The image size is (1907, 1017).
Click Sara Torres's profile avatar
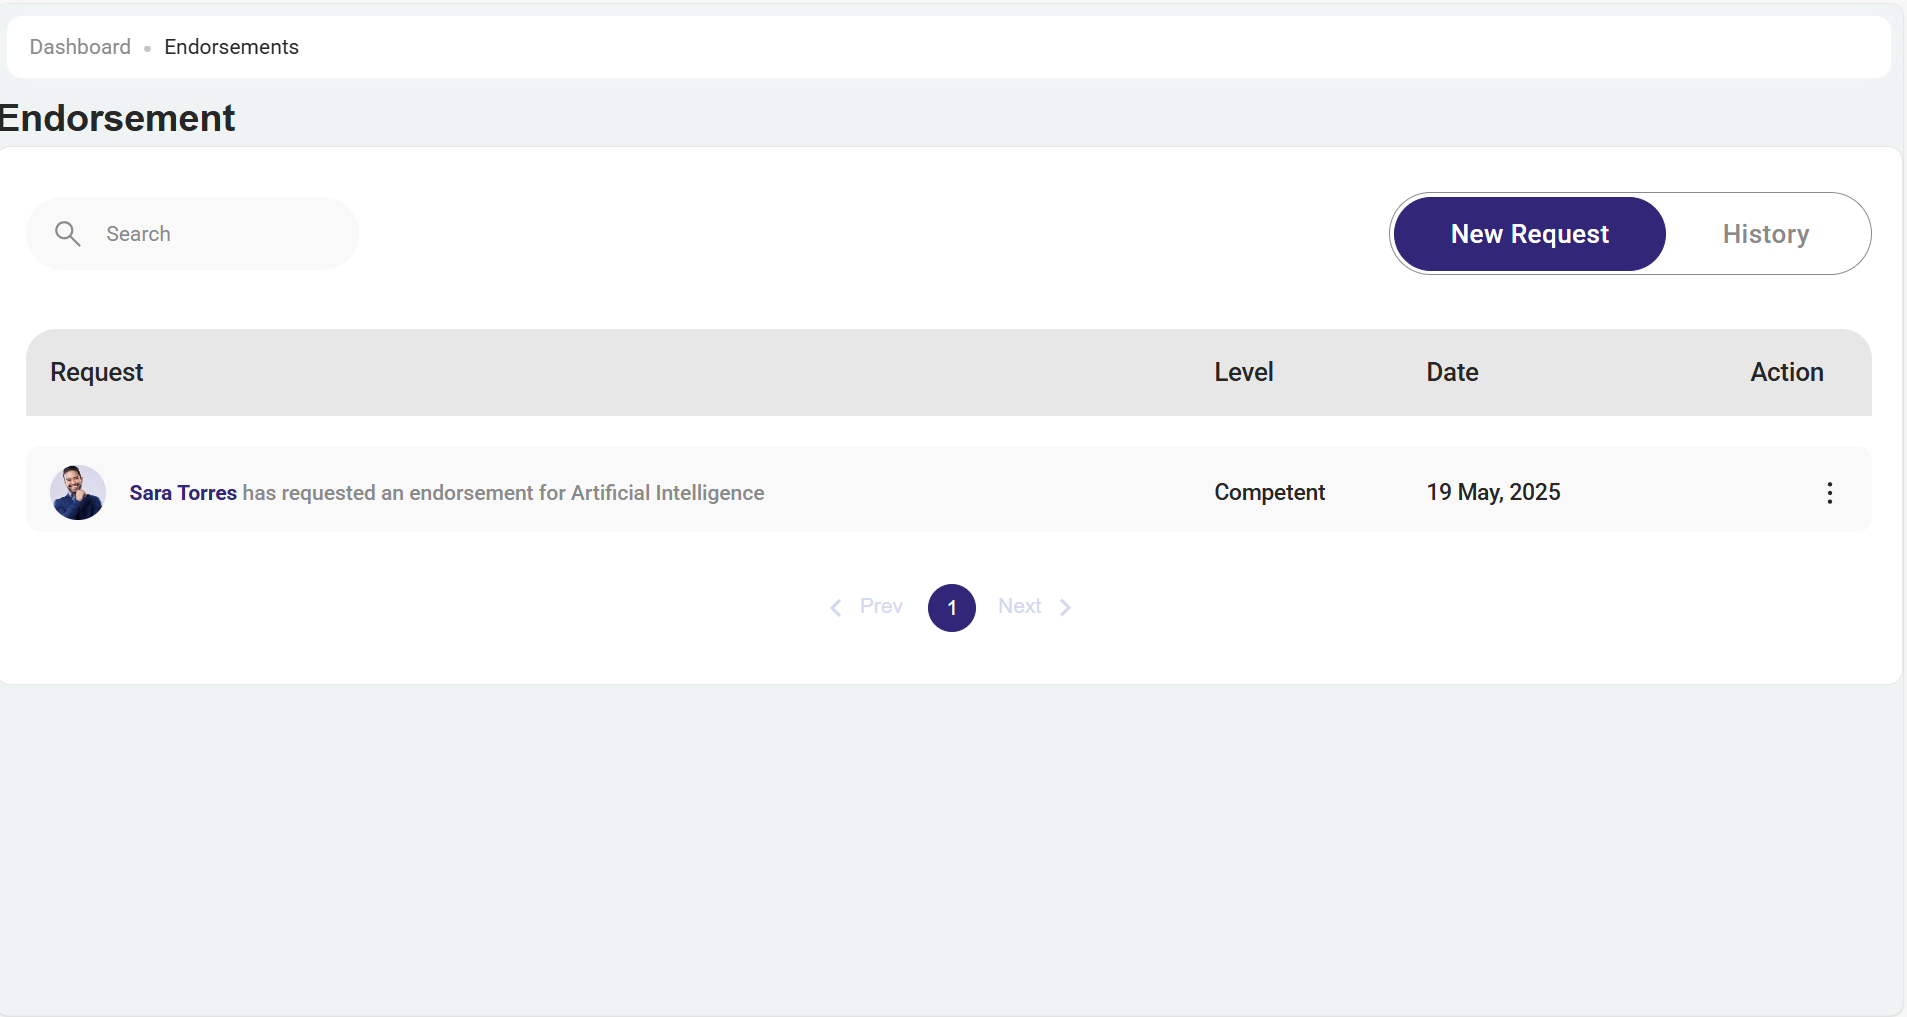click(x=78, y=493)
